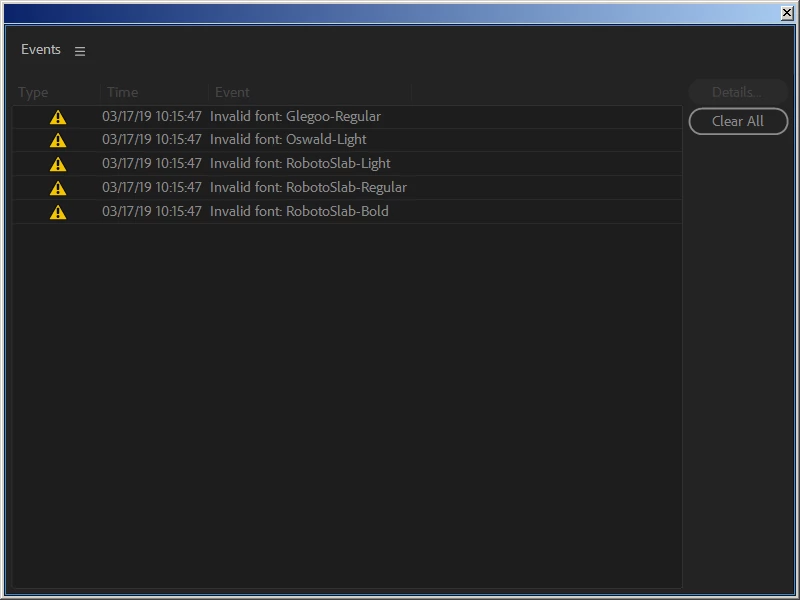800x600 pixels.
Task: Click warning icon for Glegoo-Regular event
Action: pos(58,117)
